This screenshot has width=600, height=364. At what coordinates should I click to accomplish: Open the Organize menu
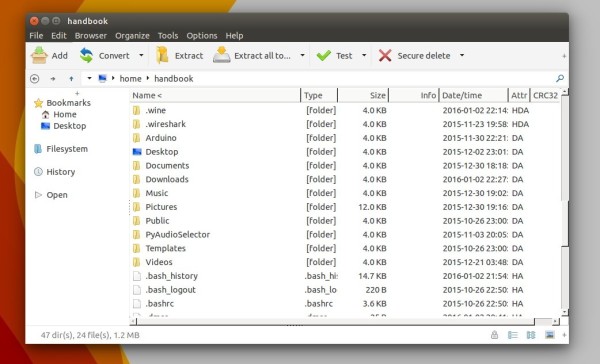132,36
